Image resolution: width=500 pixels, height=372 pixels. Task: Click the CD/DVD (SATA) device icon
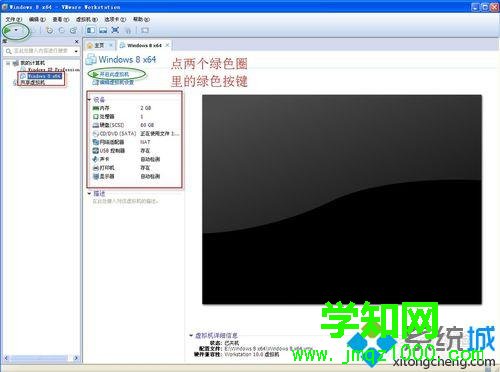[96, 134]
